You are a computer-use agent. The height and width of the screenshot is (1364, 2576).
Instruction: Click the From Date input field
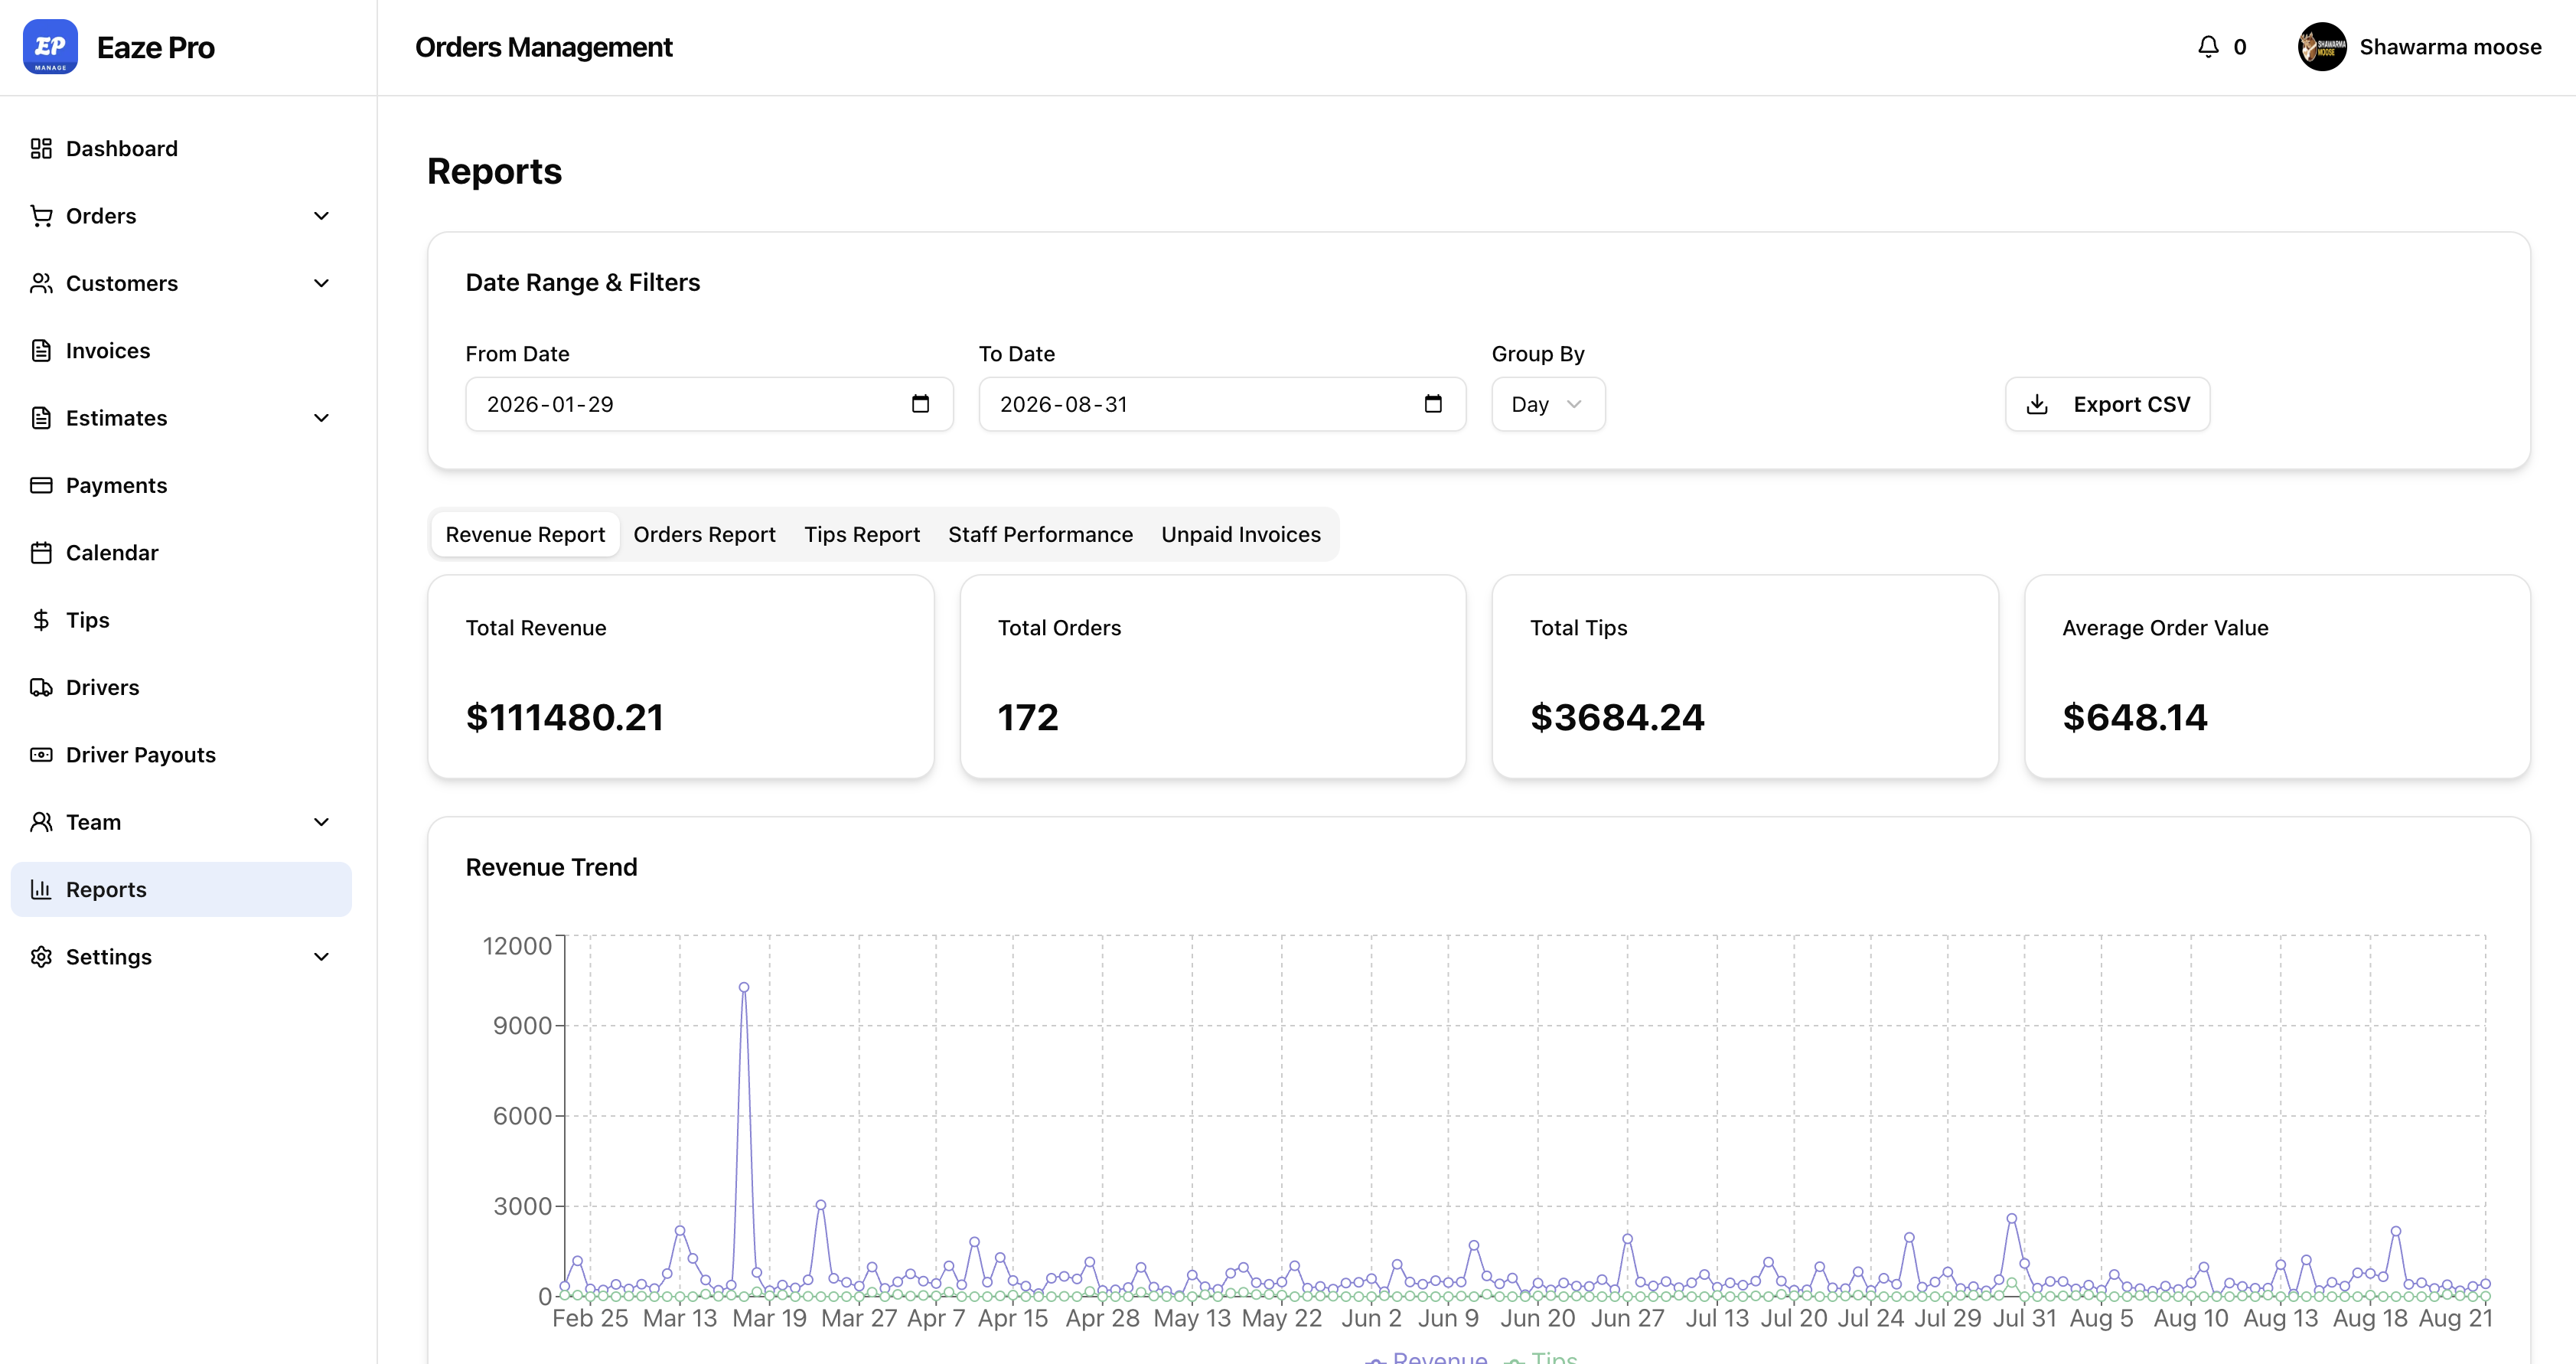click(709, 404)
